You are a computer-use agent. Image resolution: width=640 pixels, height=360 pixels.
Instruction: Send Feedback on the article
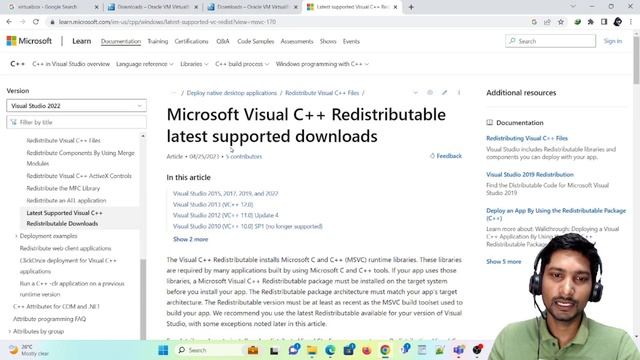tap(445, 156)
